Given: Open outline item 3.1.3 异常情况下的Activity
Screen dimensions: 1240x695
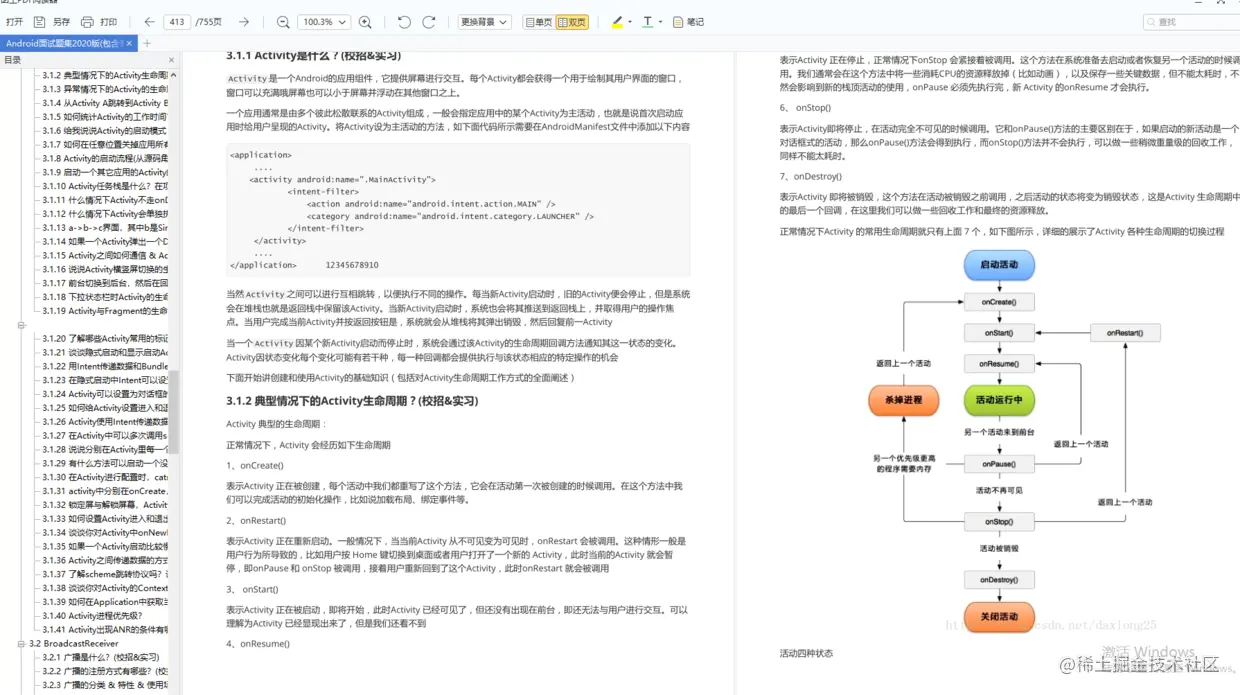Looking at the screenshot, I should (x=105, y=89).
